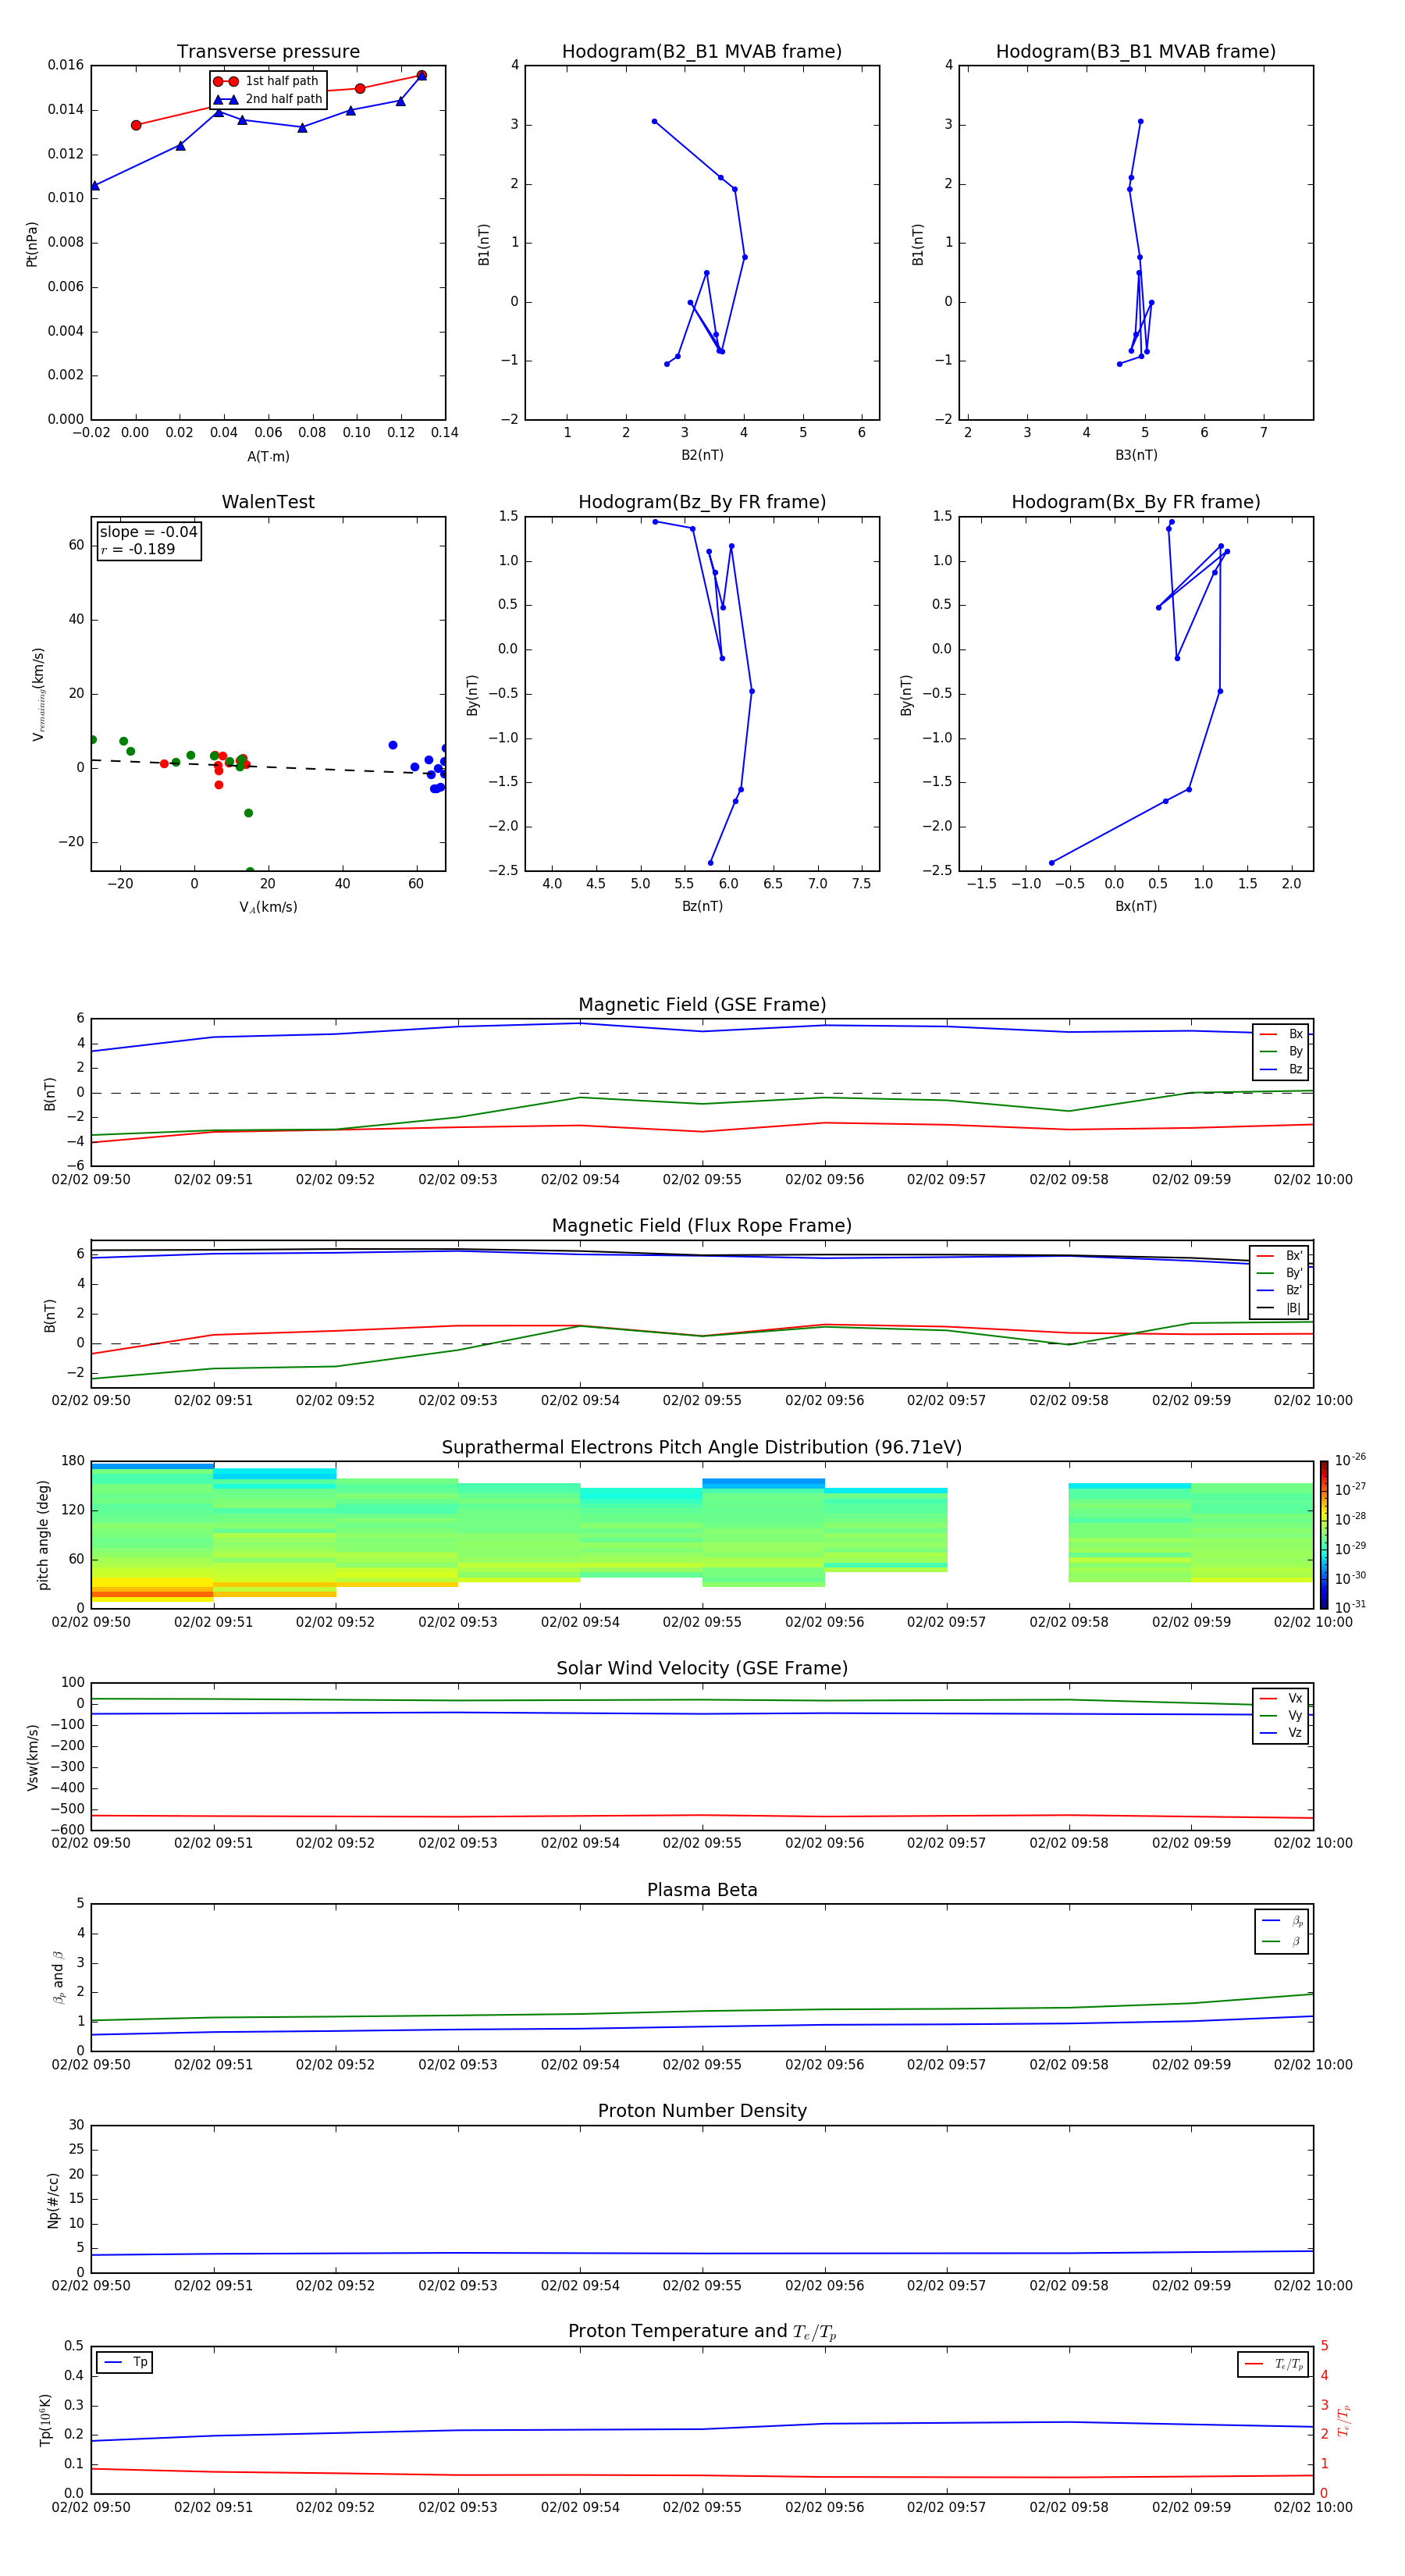
Task: Click the 'B3(nT)' x-axis label
Action: 1136,455
